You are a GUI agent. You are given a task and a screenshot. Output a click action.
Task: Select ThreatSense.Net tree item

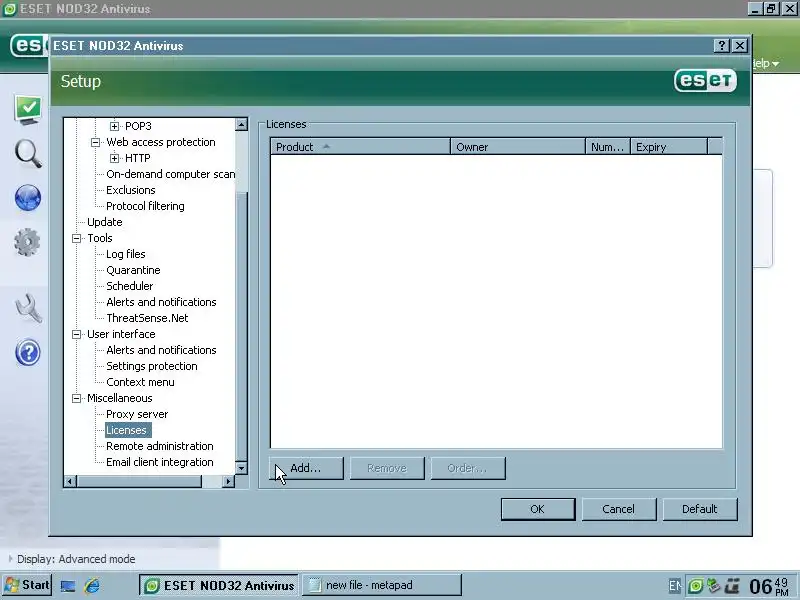(147, 318)
